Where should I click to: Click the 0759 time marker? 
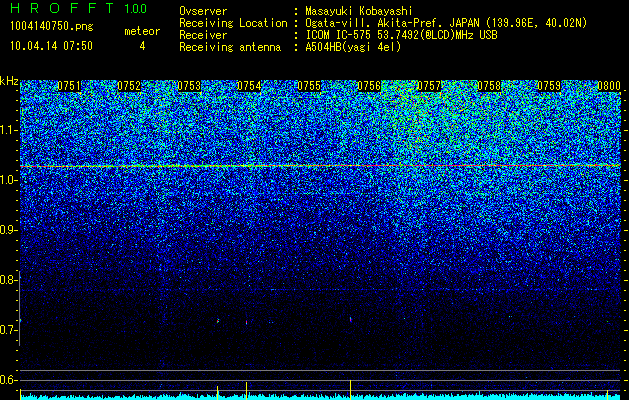[549, 86]
